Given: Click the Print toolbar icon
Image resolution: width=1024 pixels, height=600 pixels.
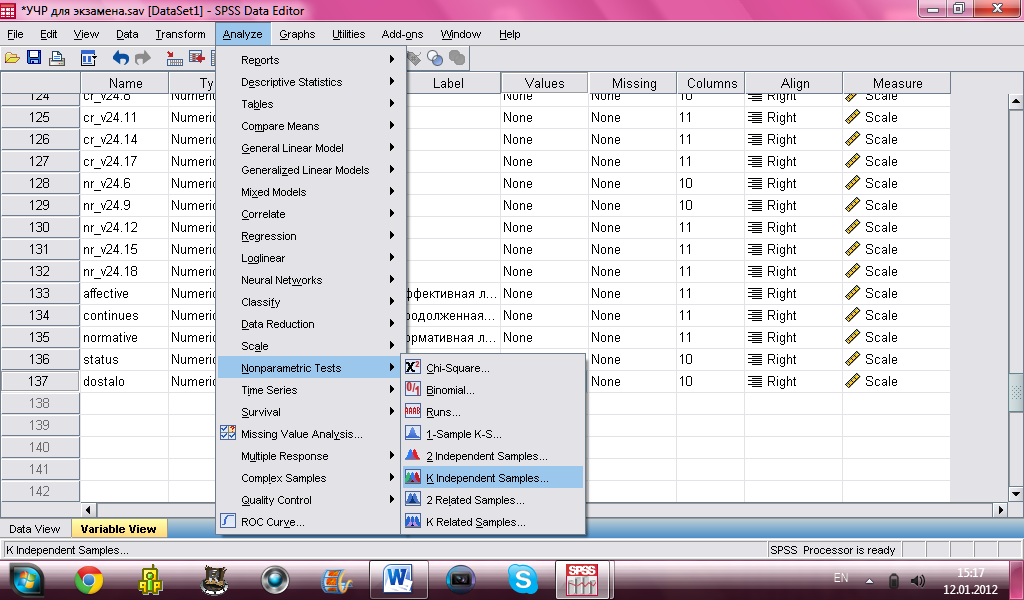Looking at the screenshot, I should tap(57, 59).
